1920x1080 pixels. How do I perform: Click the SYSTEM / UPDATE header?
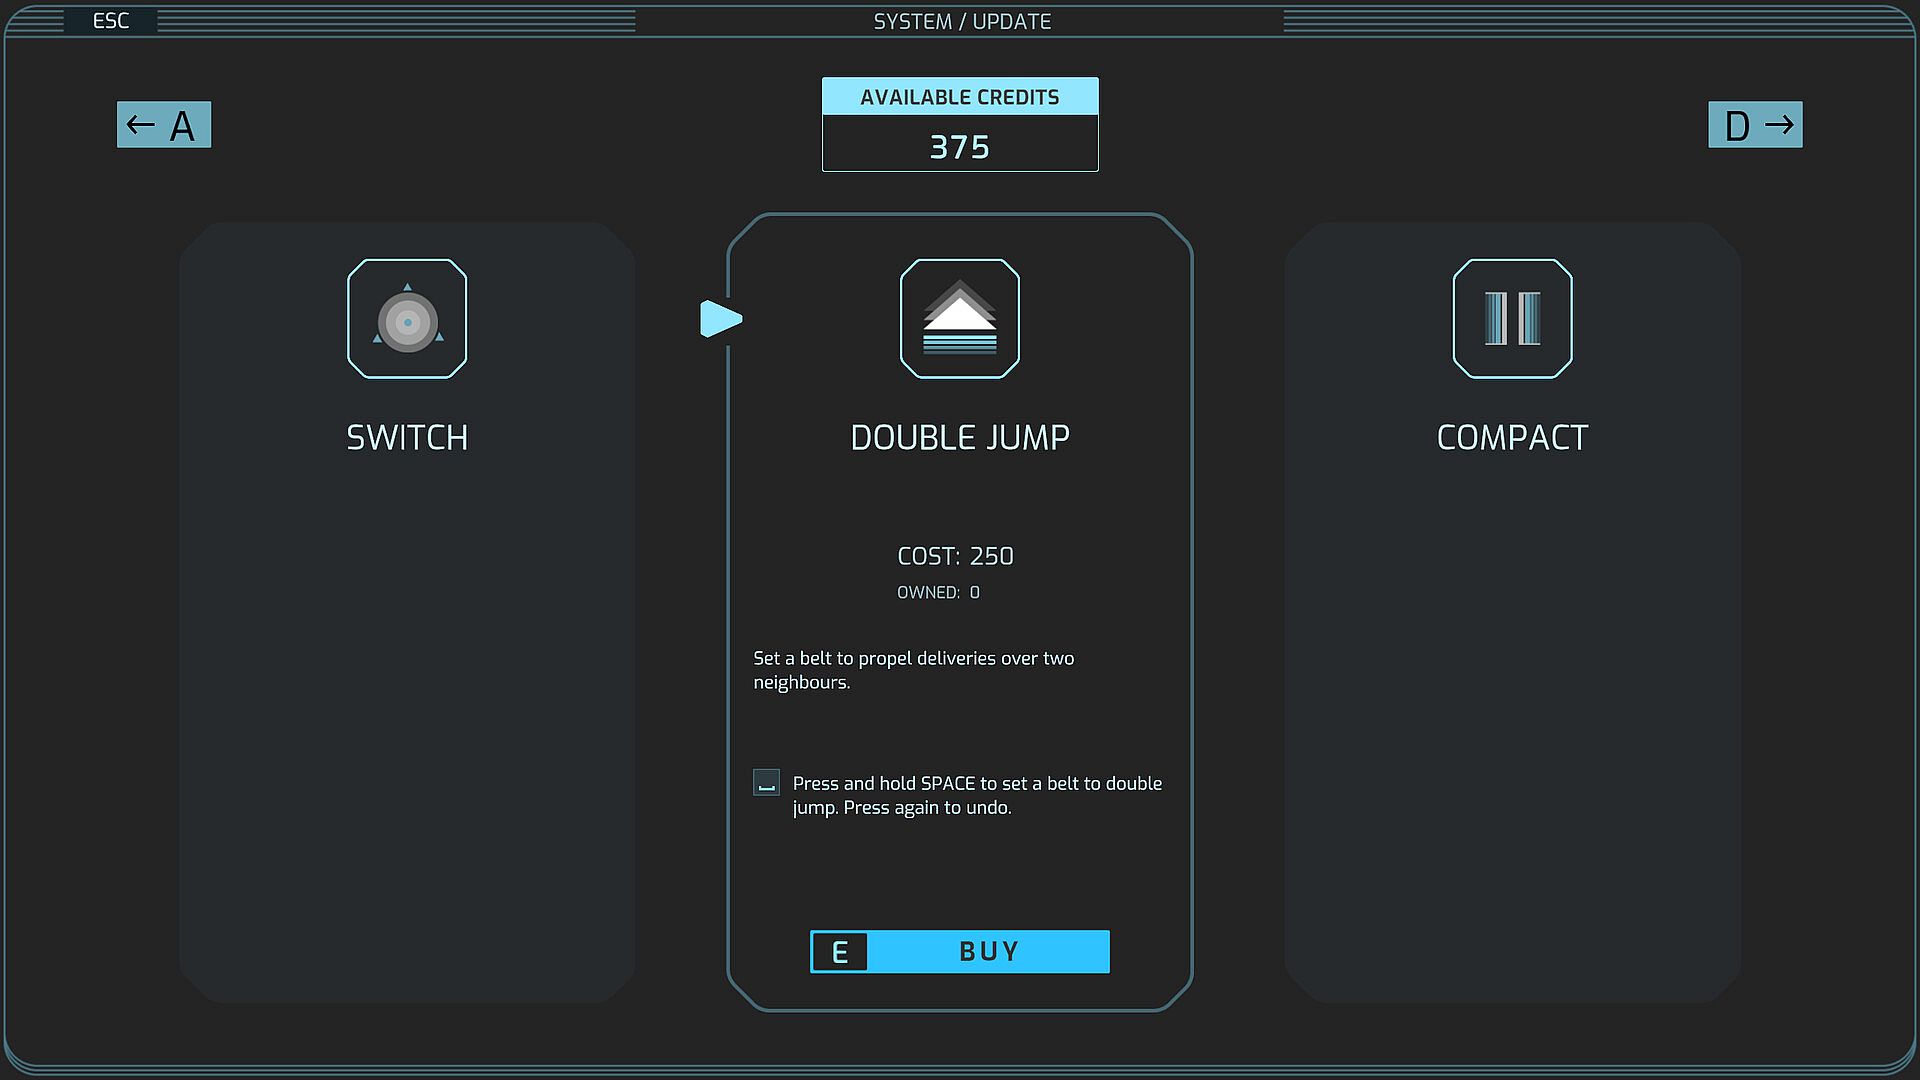click(961, 22)
